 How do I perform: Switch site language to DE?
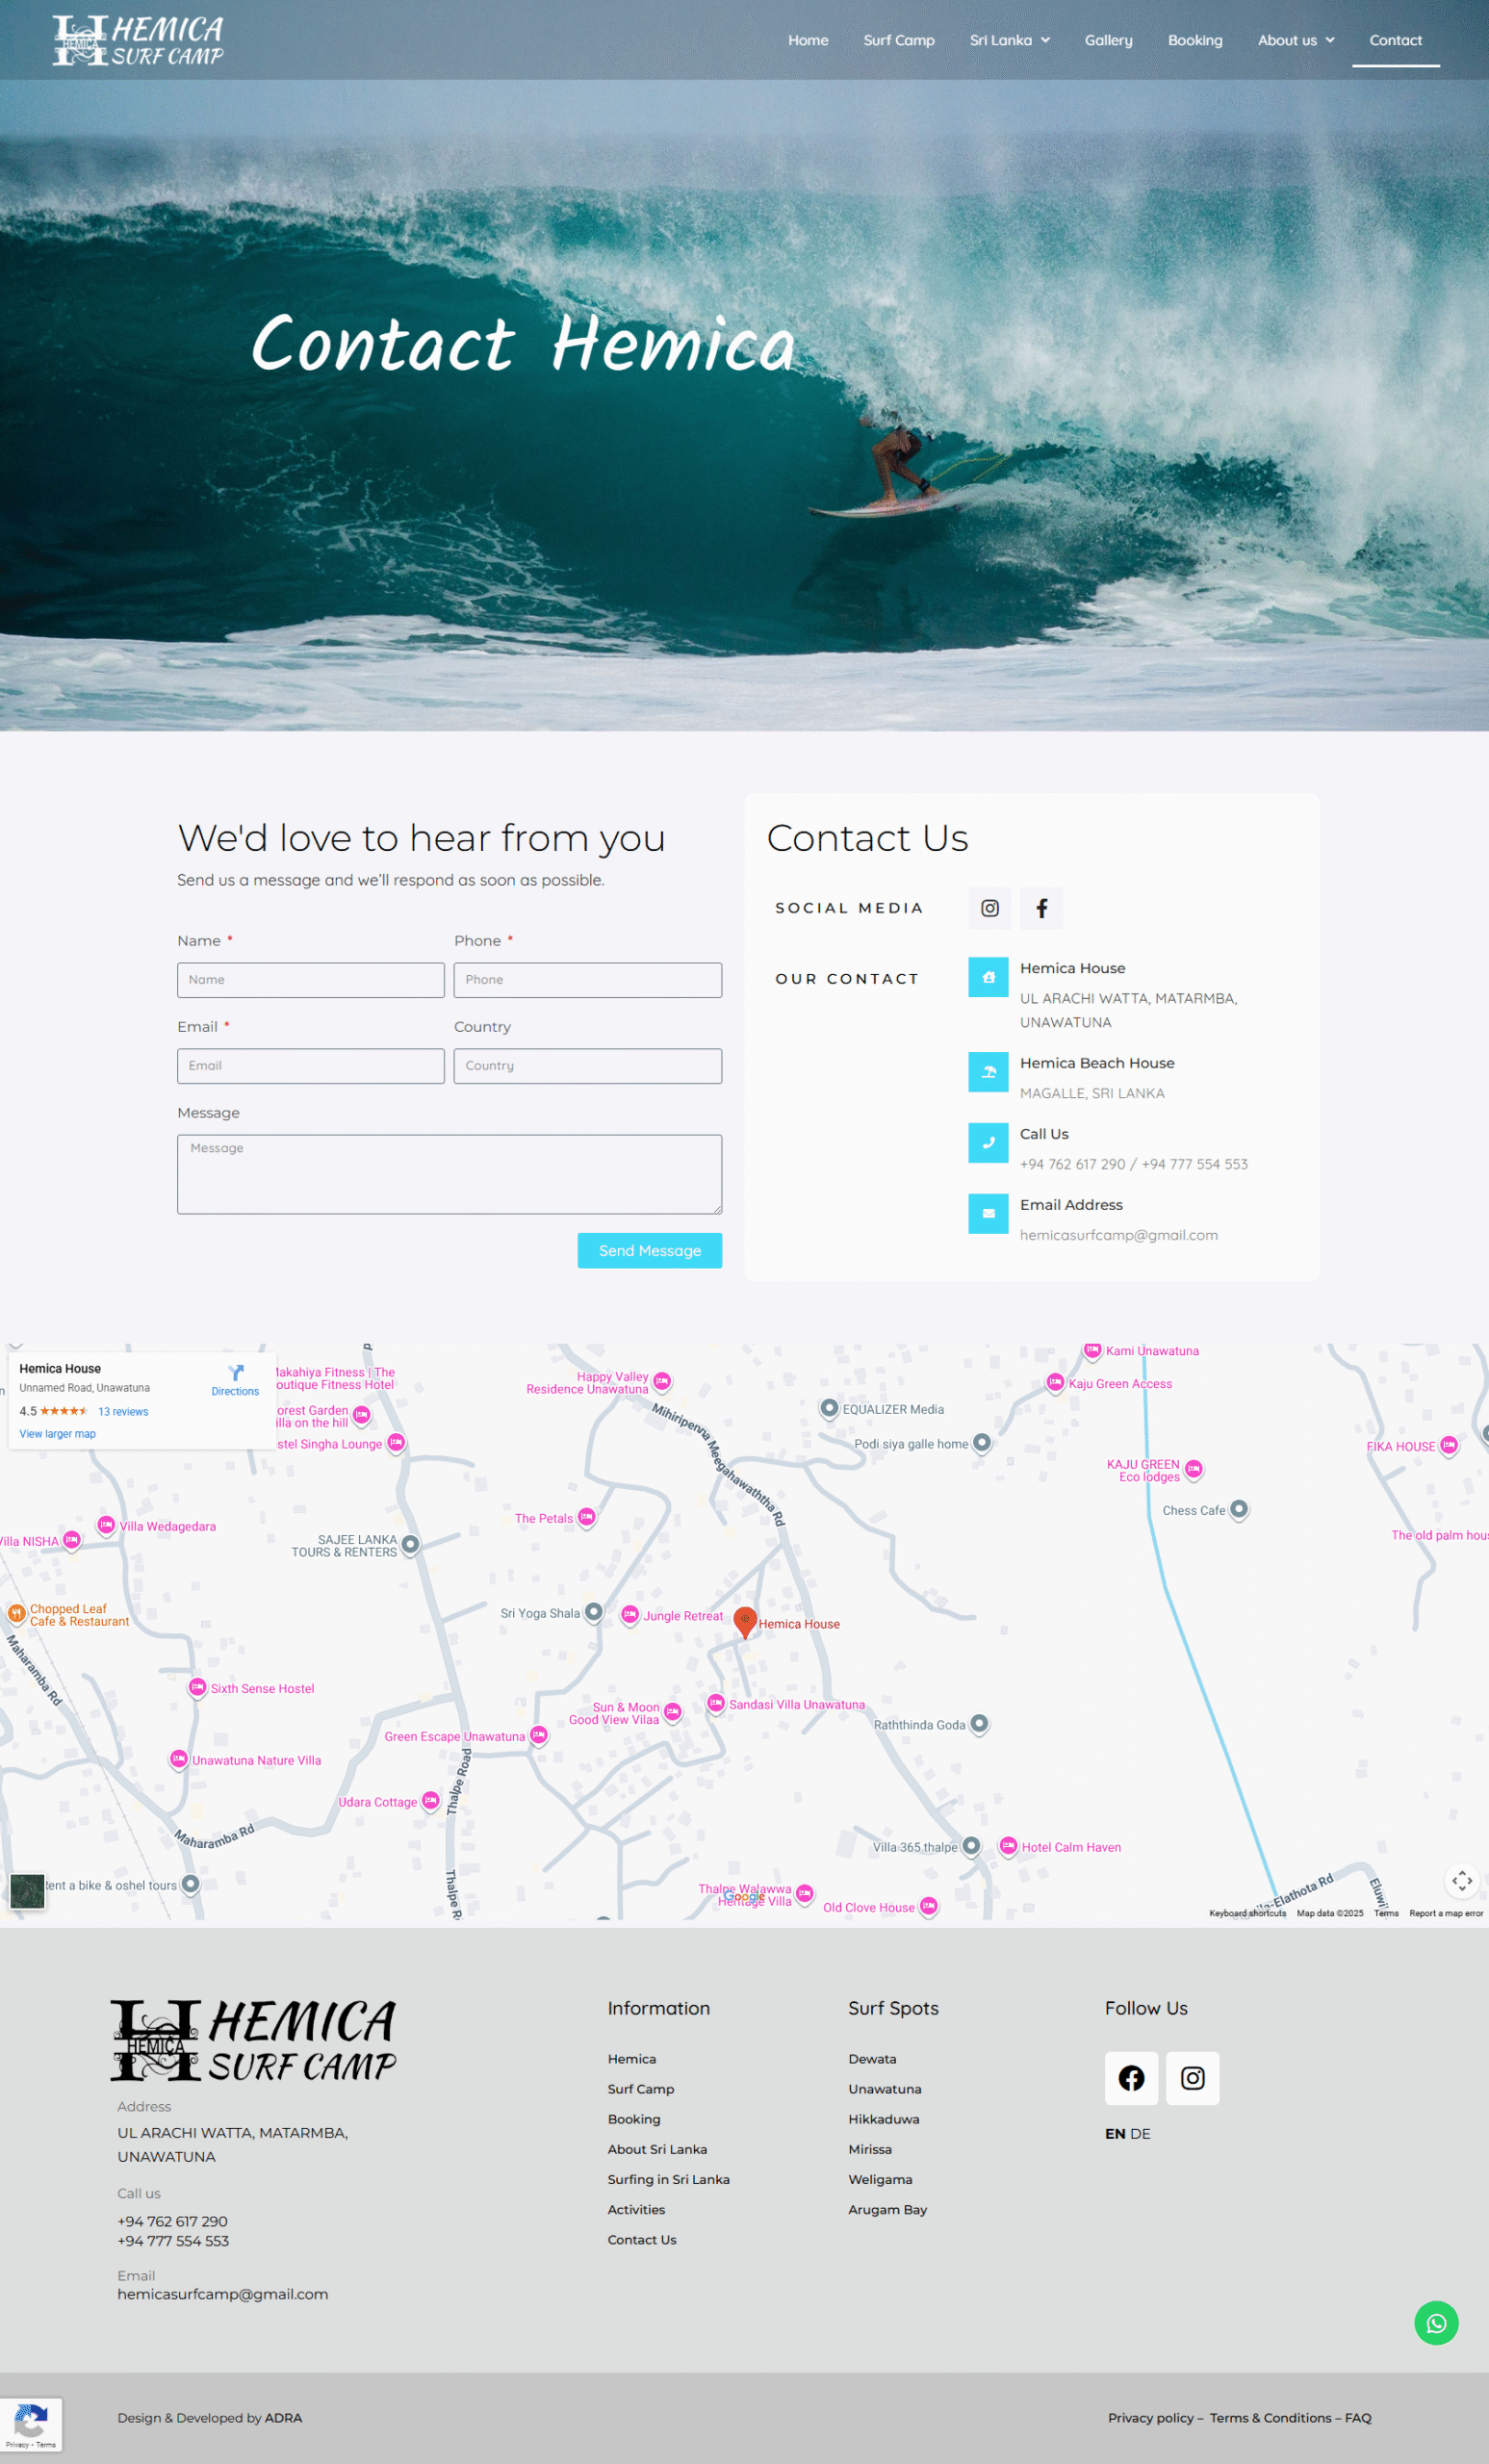[x=1140, y=2133]
